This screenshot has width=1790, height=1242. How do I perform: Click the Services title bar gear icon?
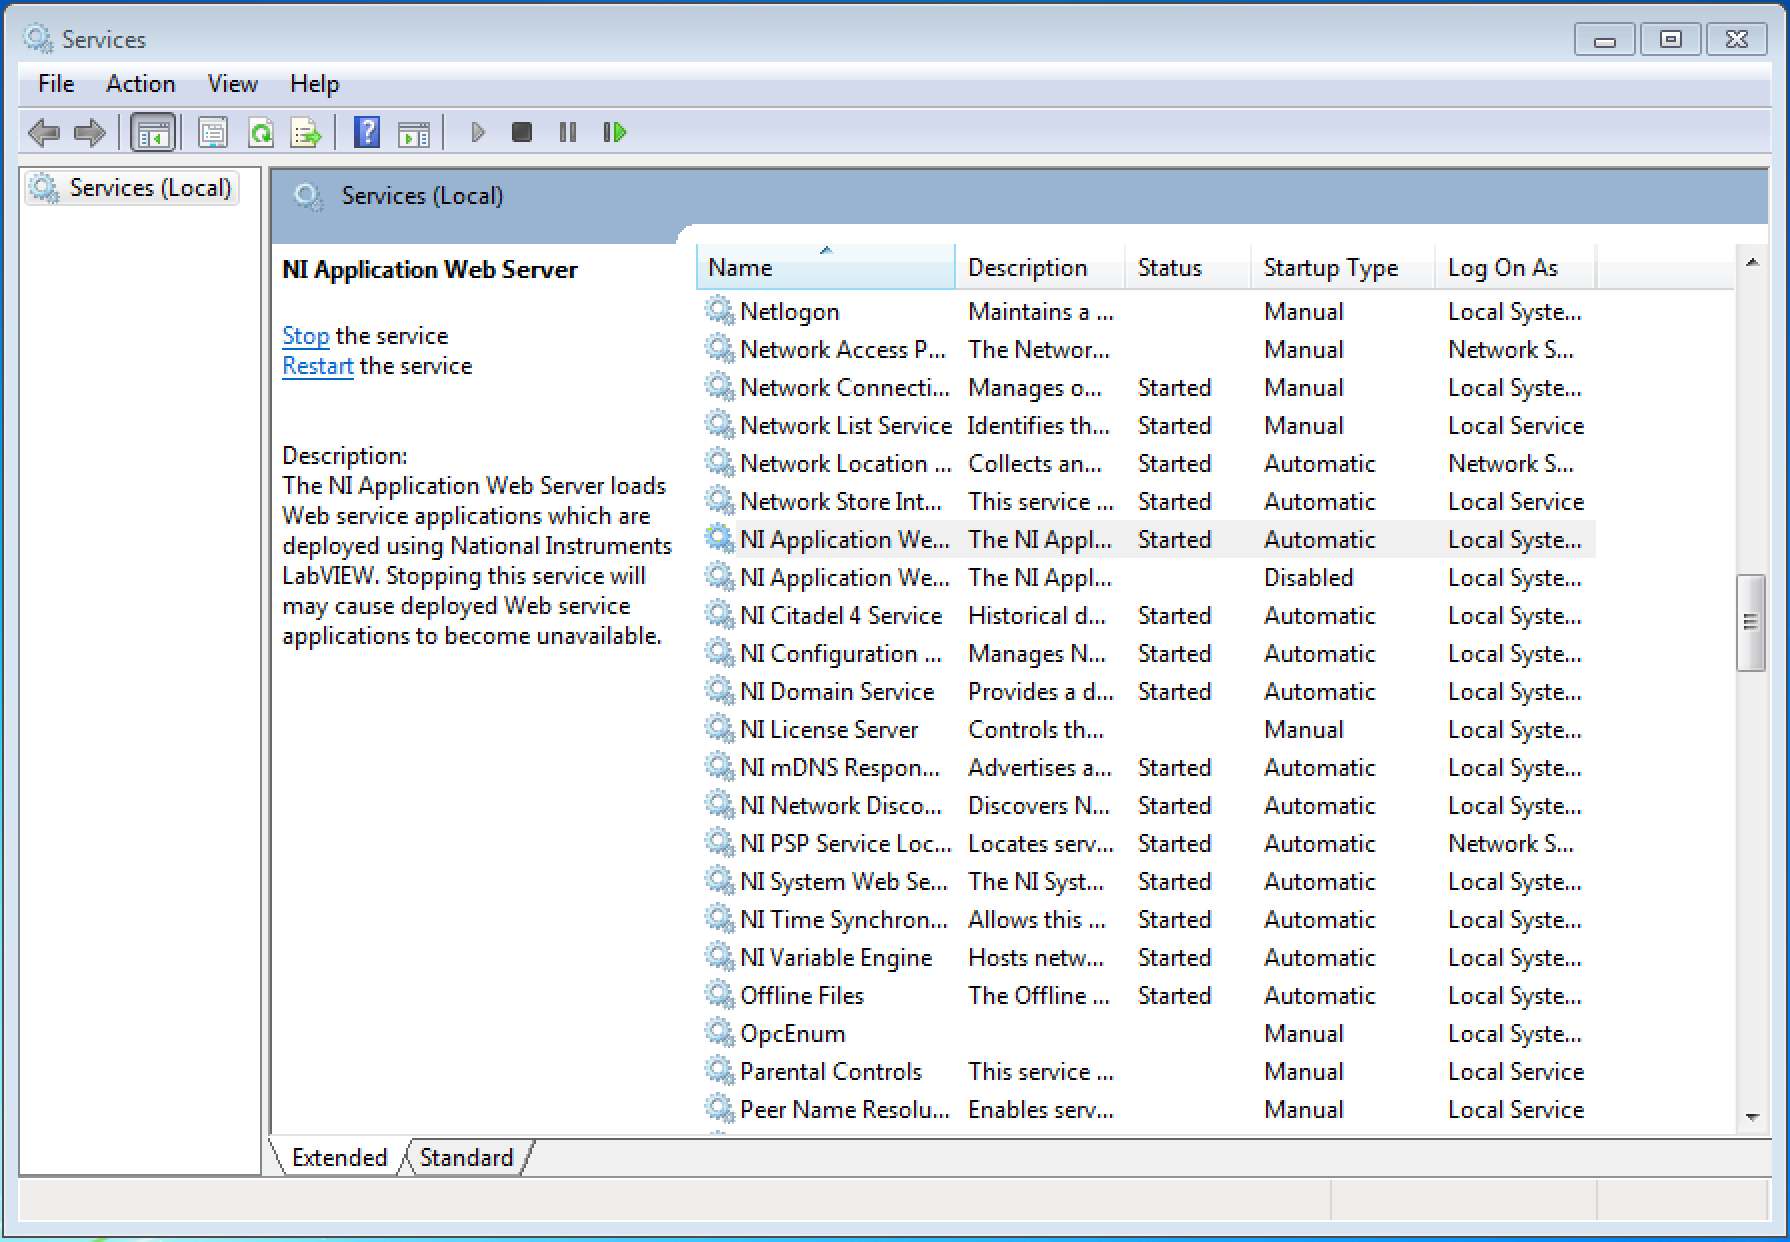pyautogui.click(x=38, y=39)
